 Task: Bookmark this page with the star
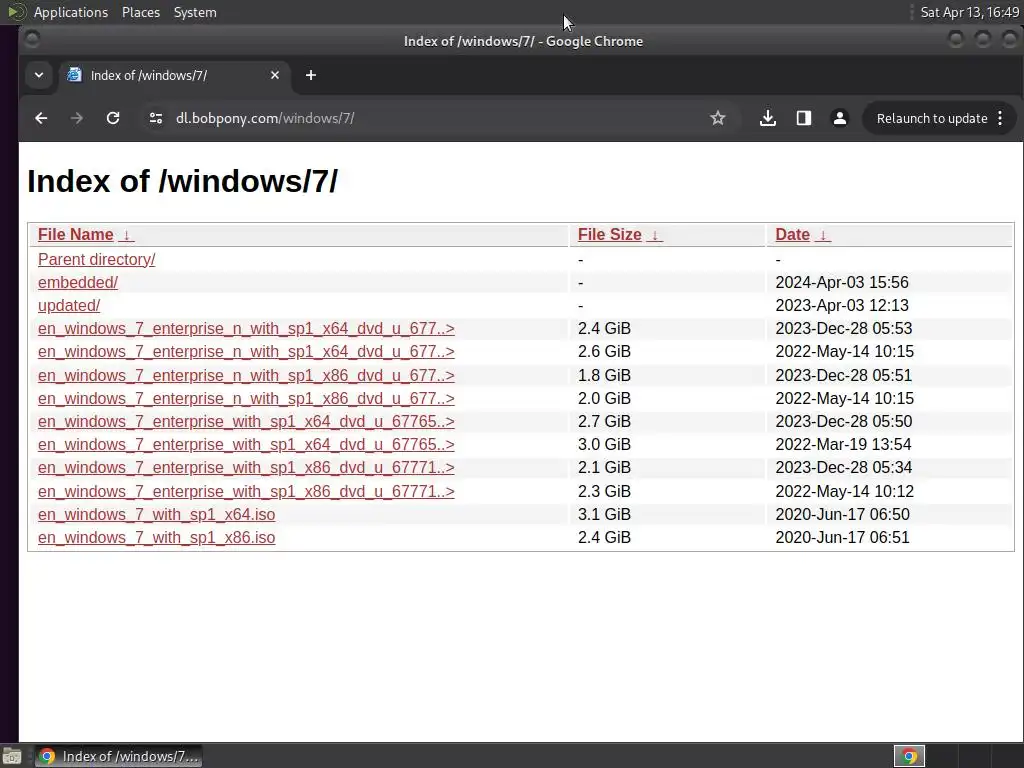tap(718, 118)
